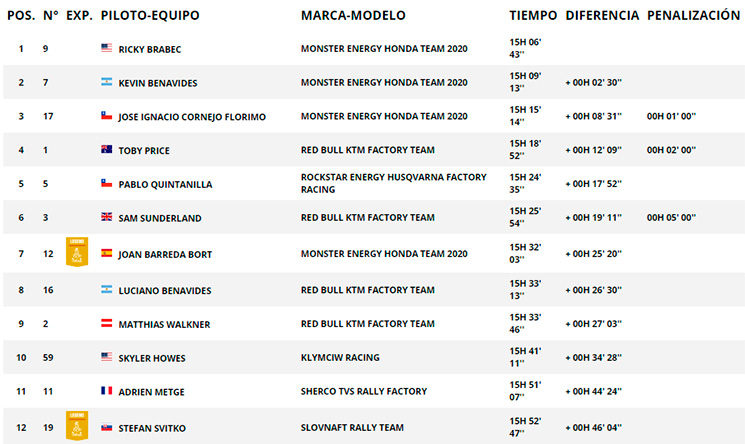The height and width of the screenshot is (444, 745).
Task: Select the TIEMPO column header
Action: click(x=533, y=15)
